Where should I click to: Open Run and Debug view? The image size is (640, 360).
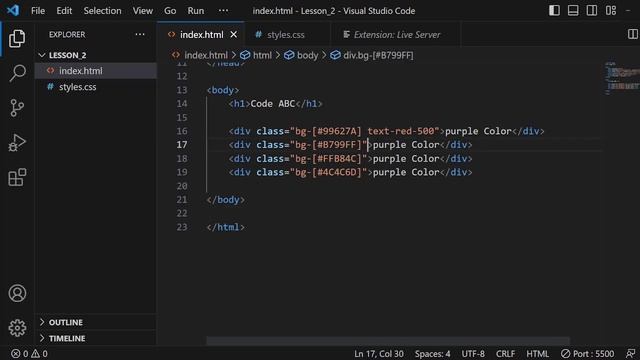pos(17,143)
